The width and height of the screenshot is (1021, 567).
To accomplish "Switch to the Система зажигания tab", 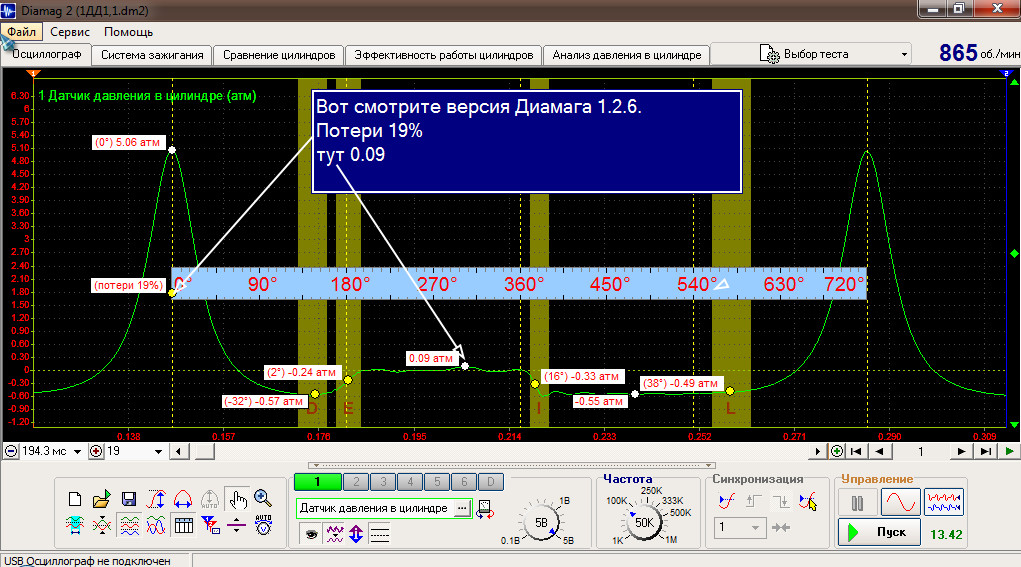I will [152, 55].
